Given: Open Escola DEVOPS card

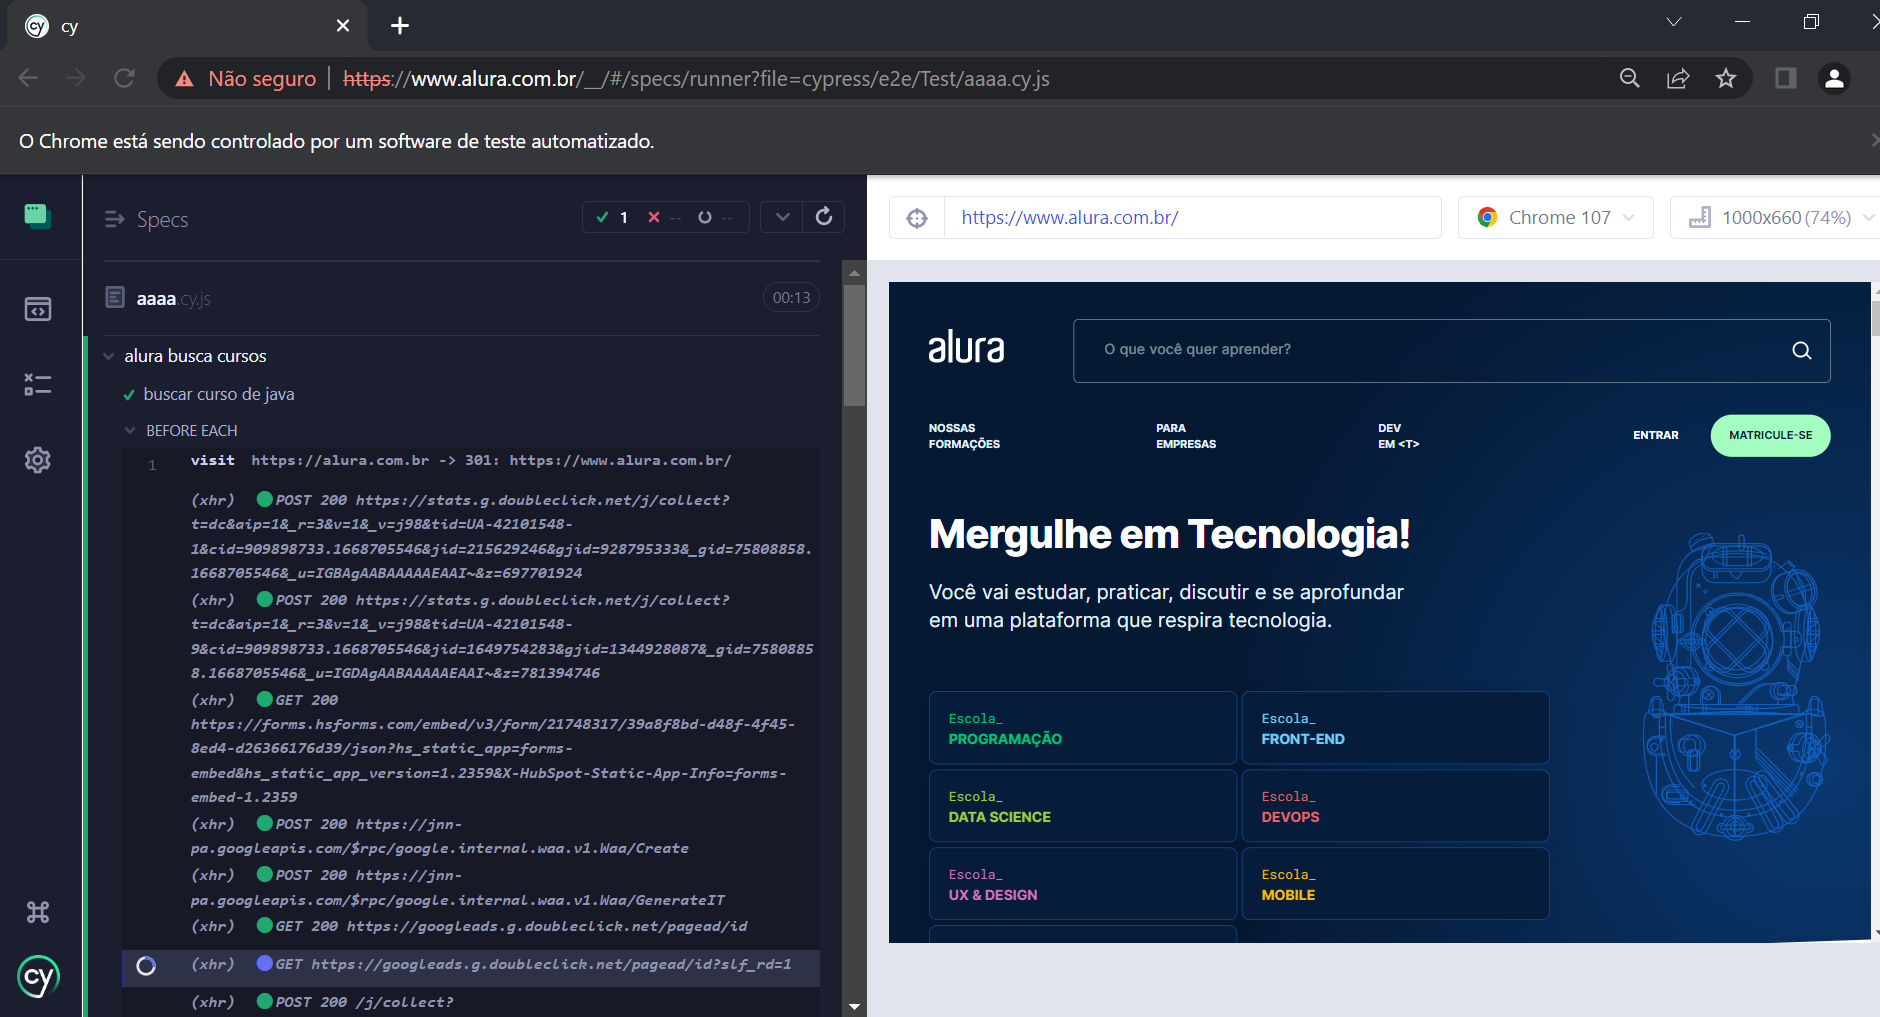Looking at the screenshot, I should click(x=1395, y=806).
